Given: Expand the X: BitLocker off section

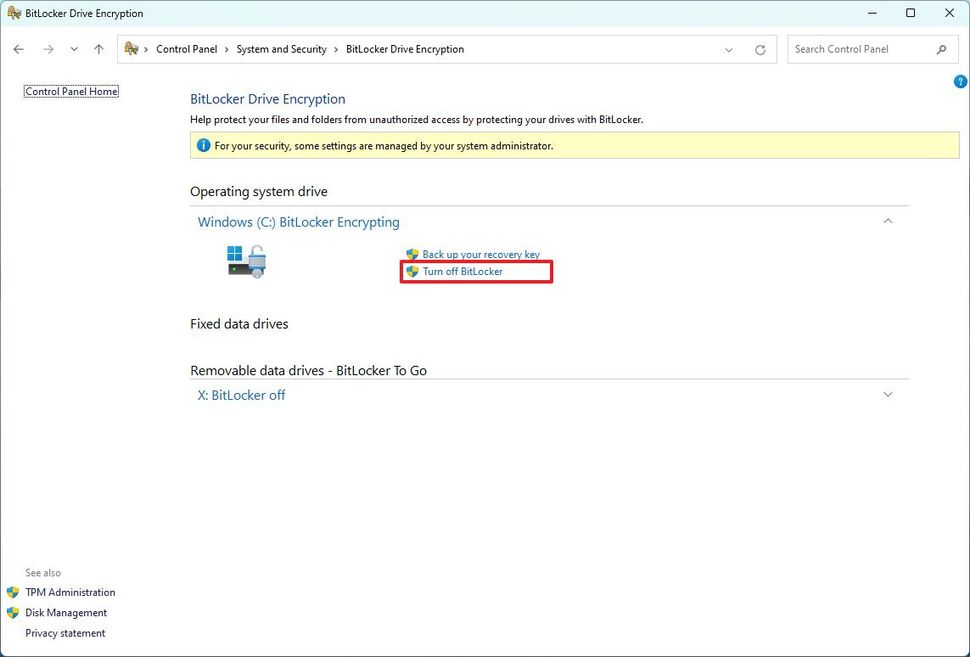Looking at the screenshot, I should [888, 394].
